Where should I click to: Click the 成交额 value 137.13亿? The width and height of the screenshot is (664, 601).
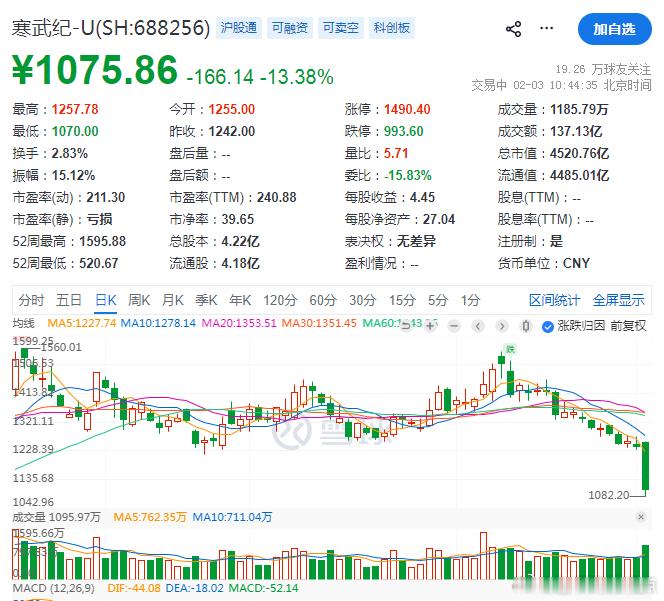576,131
